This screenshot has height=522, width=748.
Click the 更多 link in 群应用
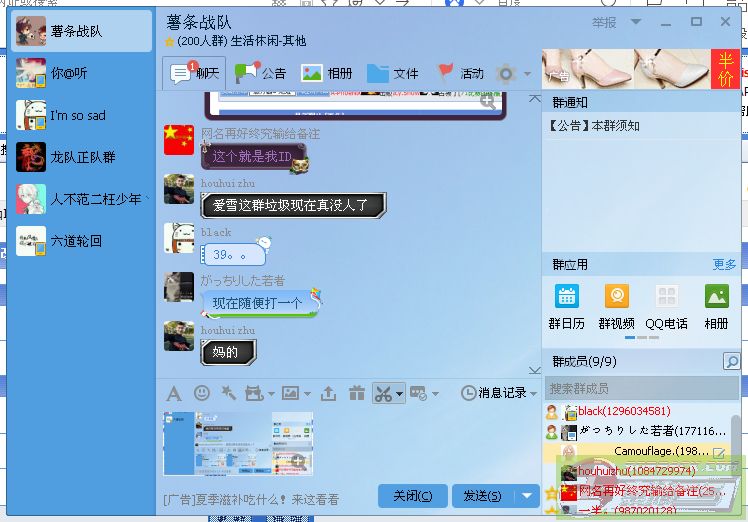[x=724, y=265]
